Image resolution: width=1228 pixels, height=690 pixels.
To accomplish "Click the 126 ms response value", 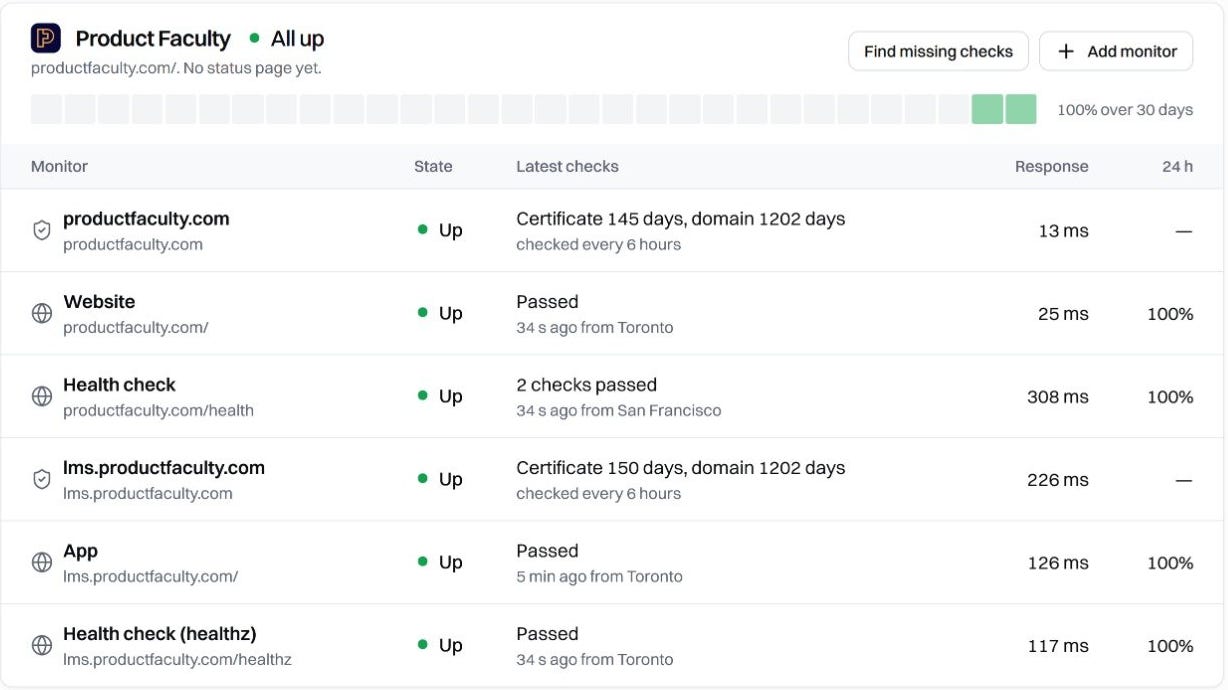I will [x=1058, y=563].
